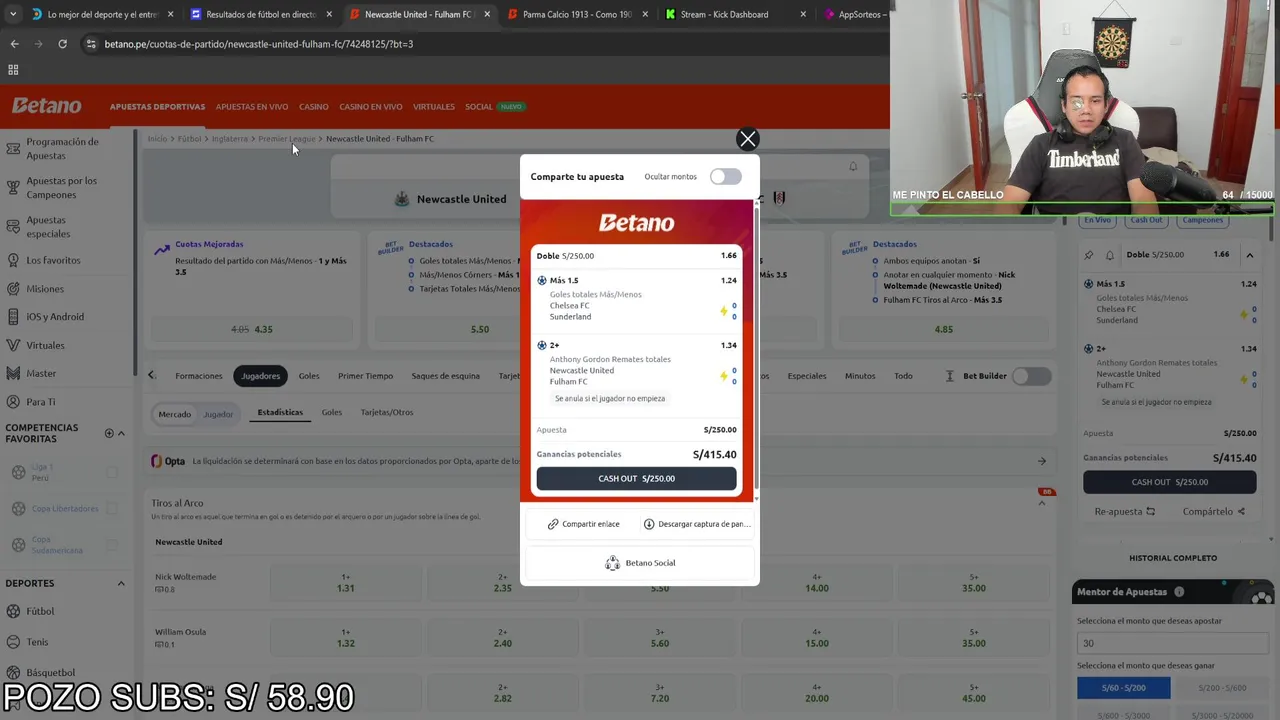
Task: Switch to Saques de esquina tab
Action: 445,376
